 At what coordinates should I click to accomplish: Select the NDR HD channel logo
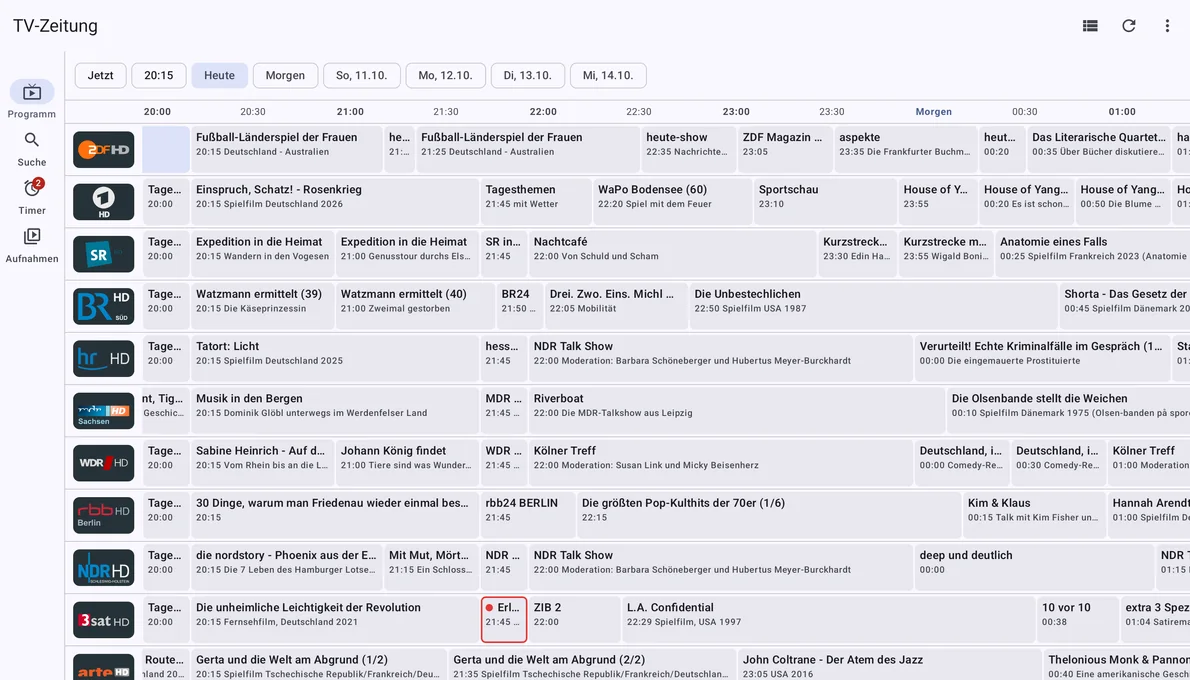click(104, 568)
